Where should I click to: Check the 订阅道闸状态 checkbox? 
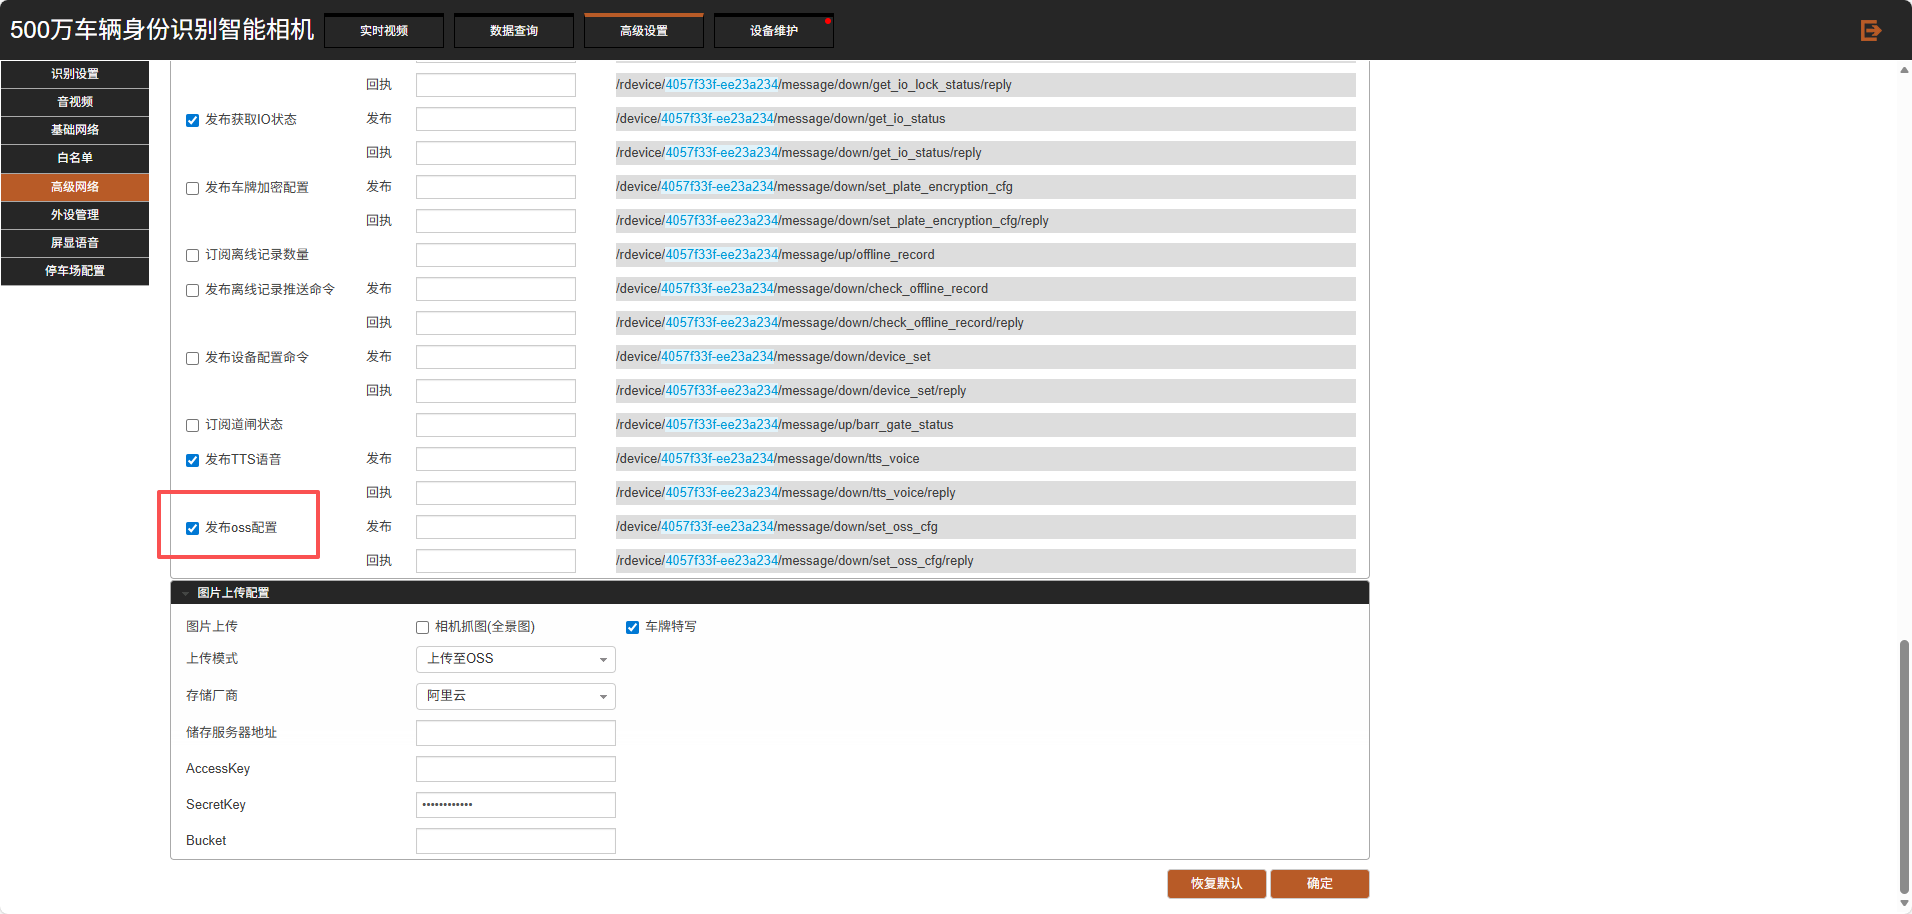click(x=193, y=426)
